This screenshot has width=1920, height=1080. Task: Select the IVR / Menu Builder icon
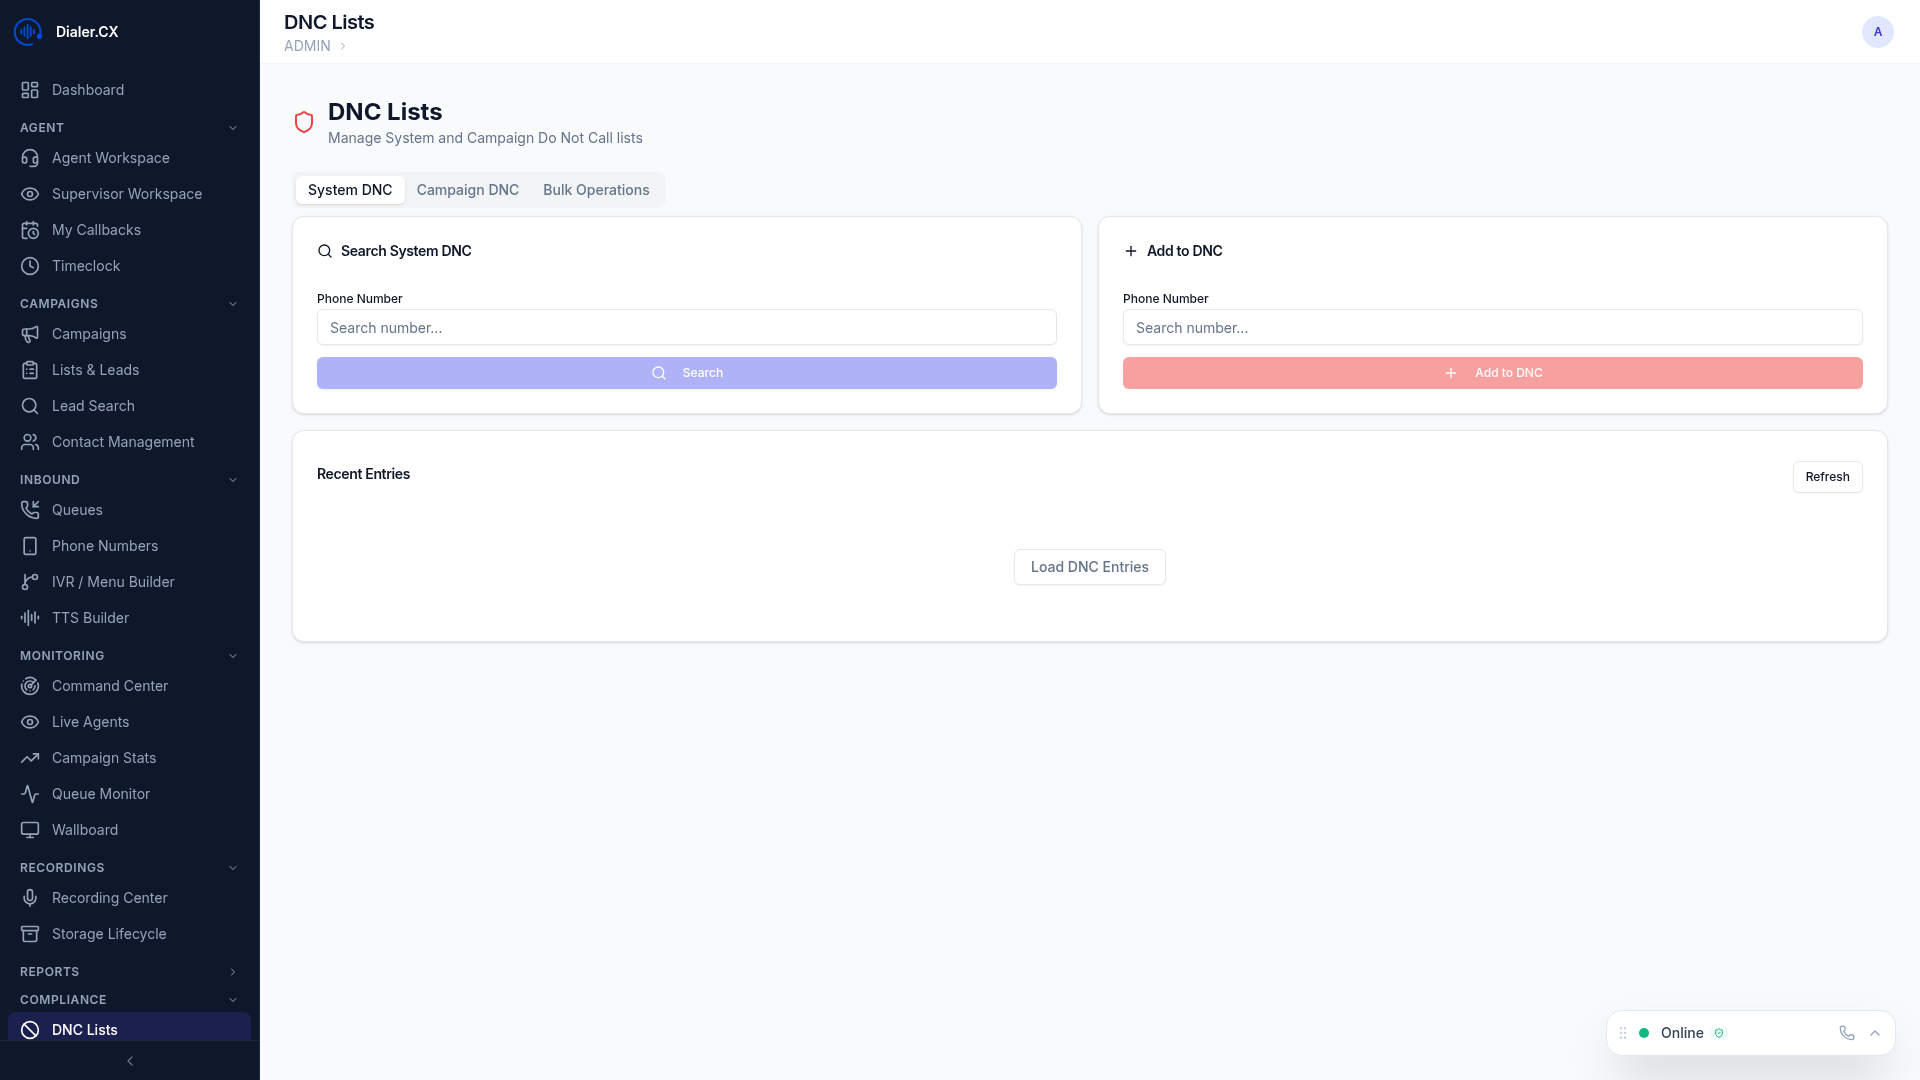click(x=30, y=582)
